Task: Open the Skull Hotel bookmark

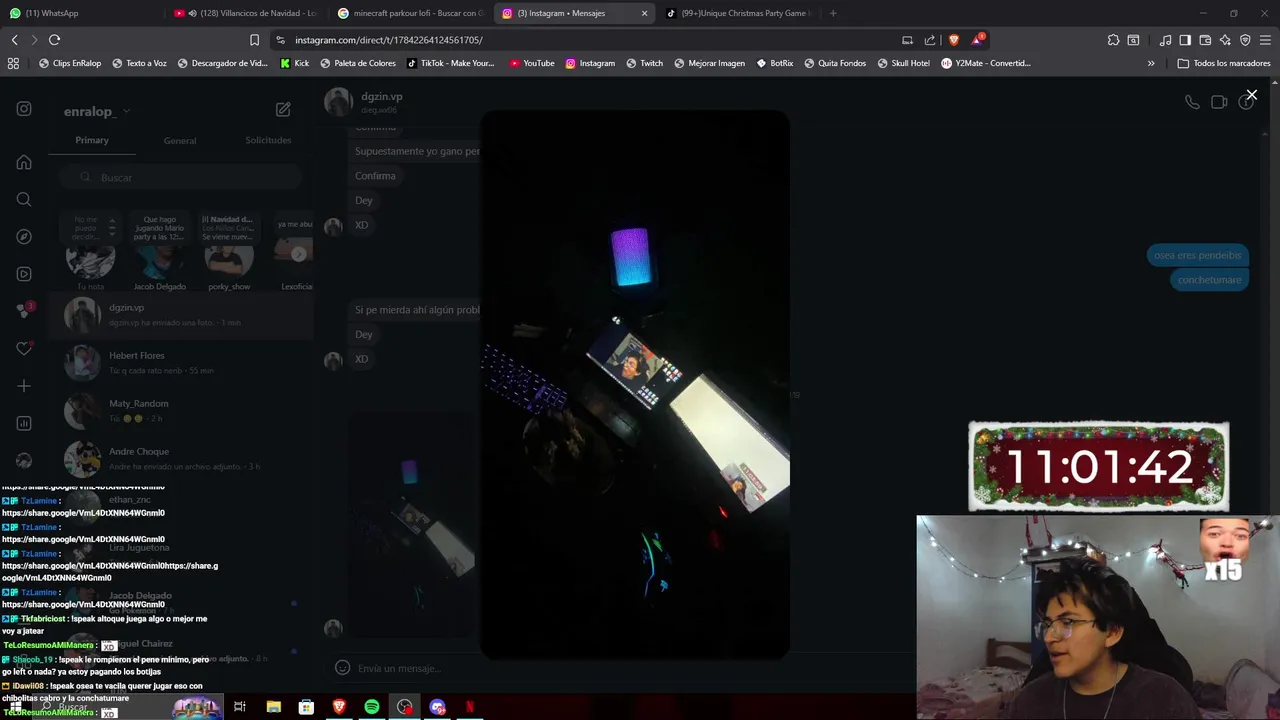Action: click(903, 63)
